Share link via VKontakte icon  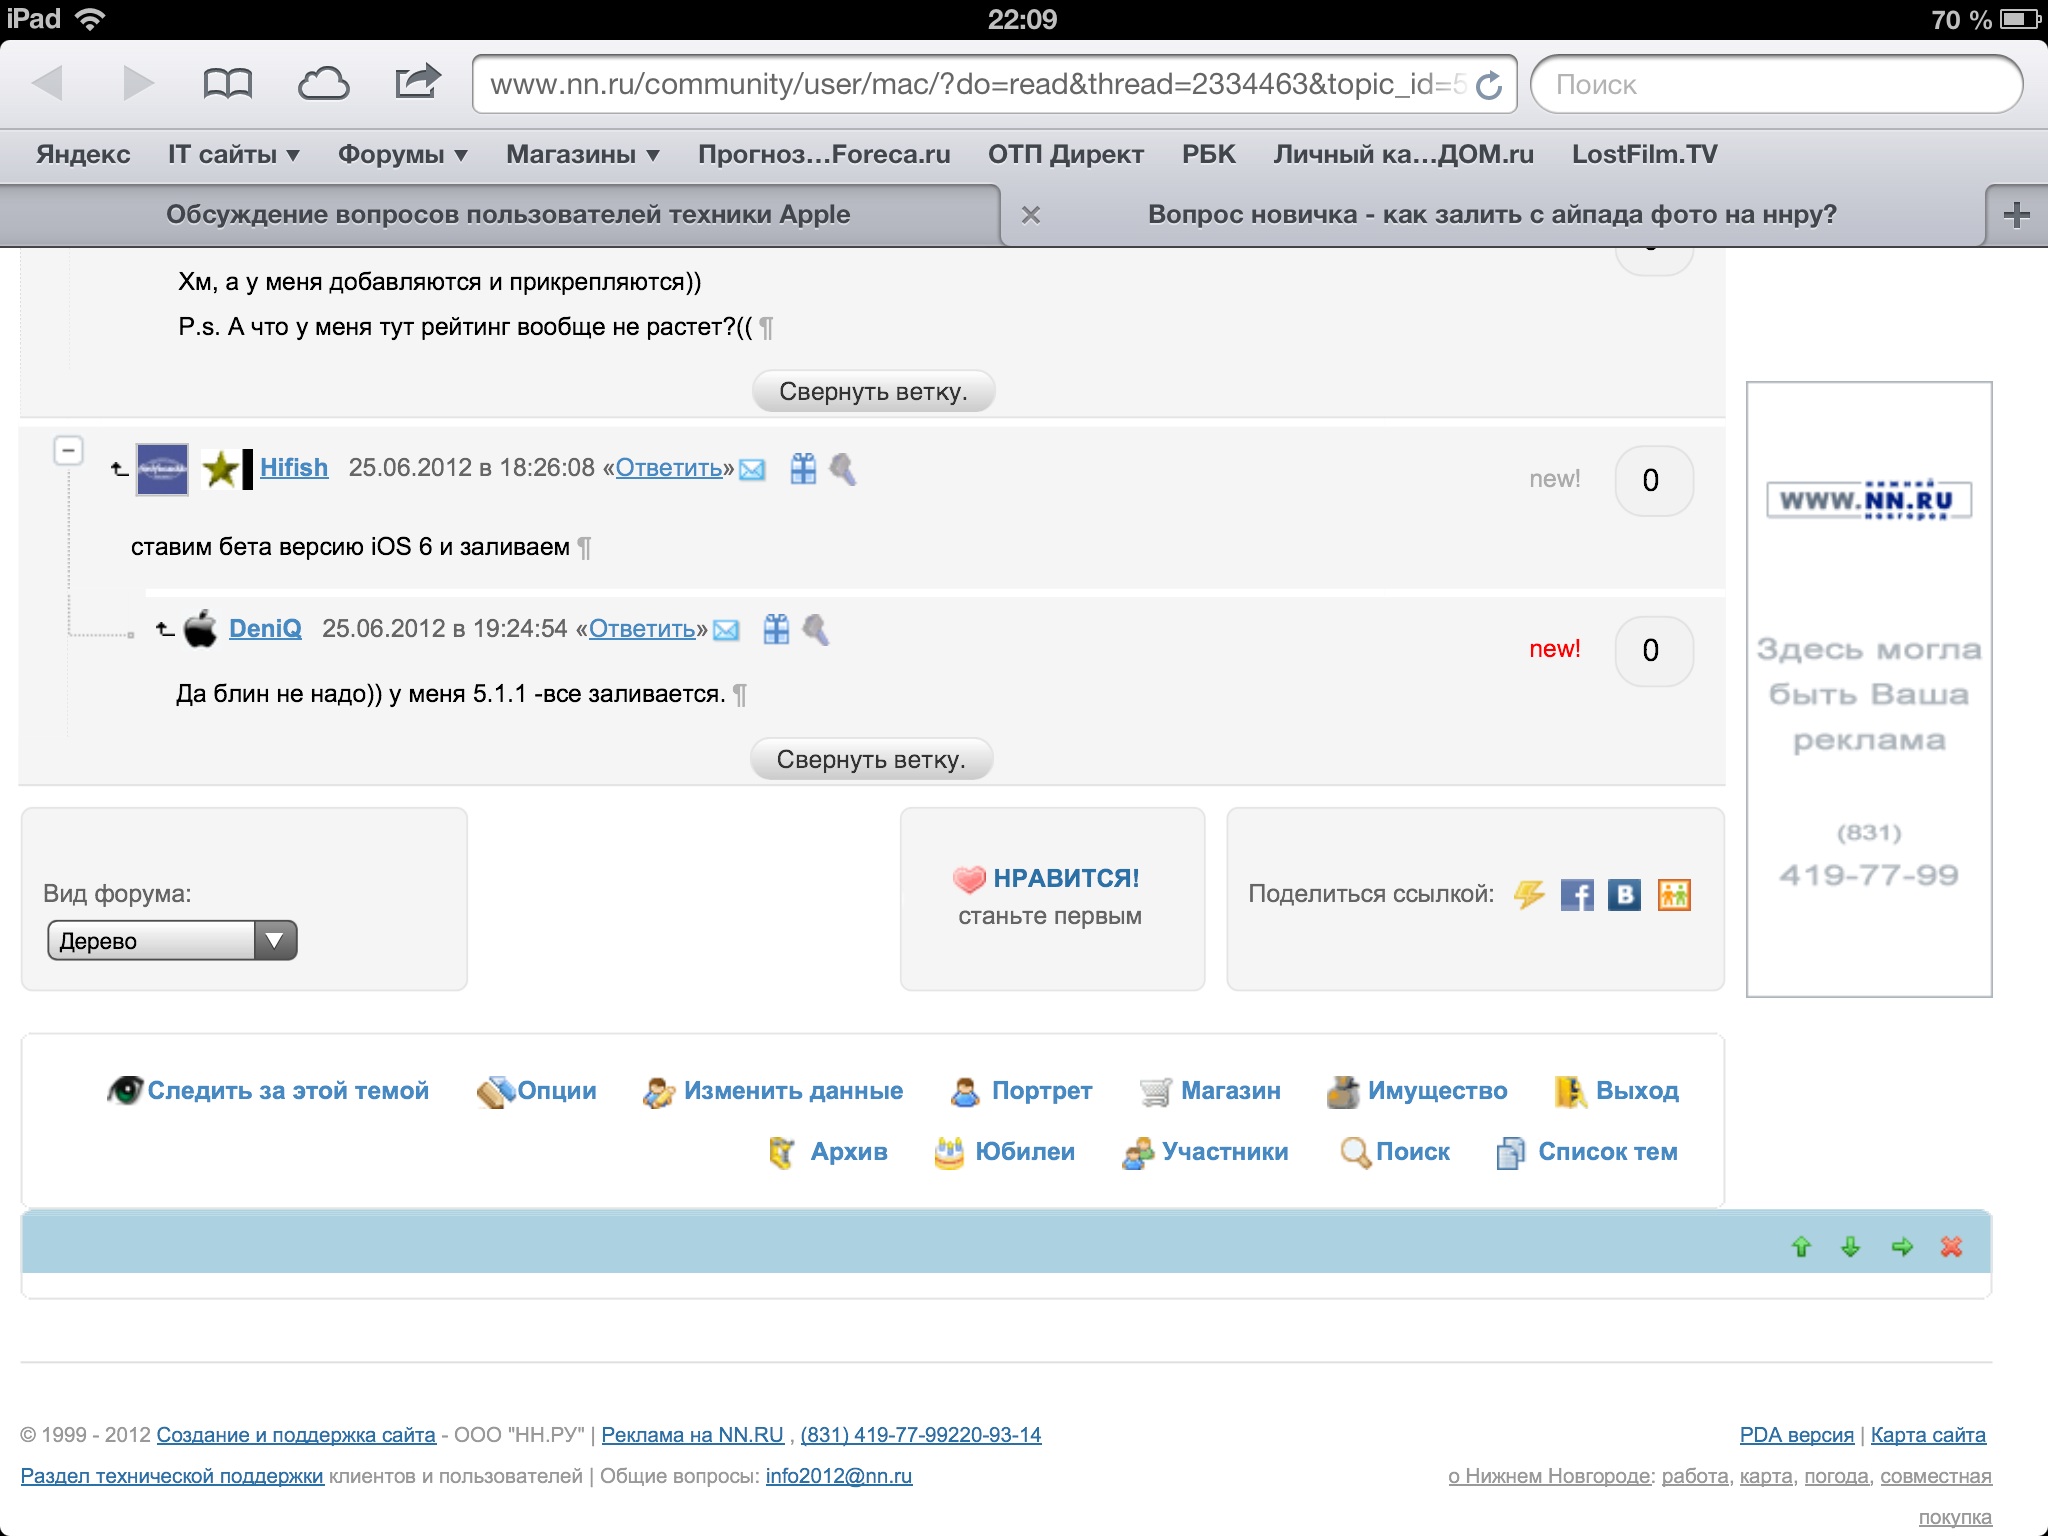point(1625,895)
